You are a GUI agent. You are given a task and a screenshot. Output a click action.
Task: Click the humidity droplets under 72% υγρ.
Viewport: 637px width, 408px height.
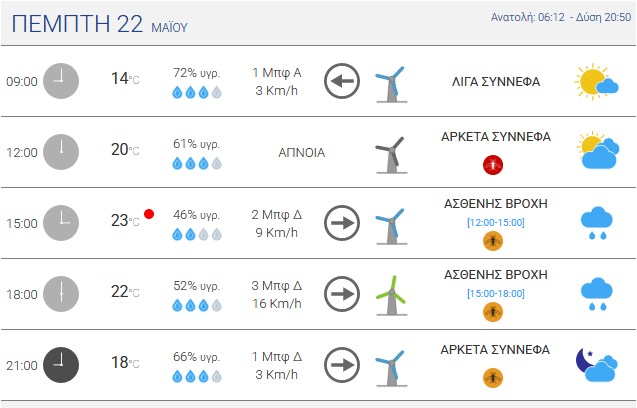point(197,93)
